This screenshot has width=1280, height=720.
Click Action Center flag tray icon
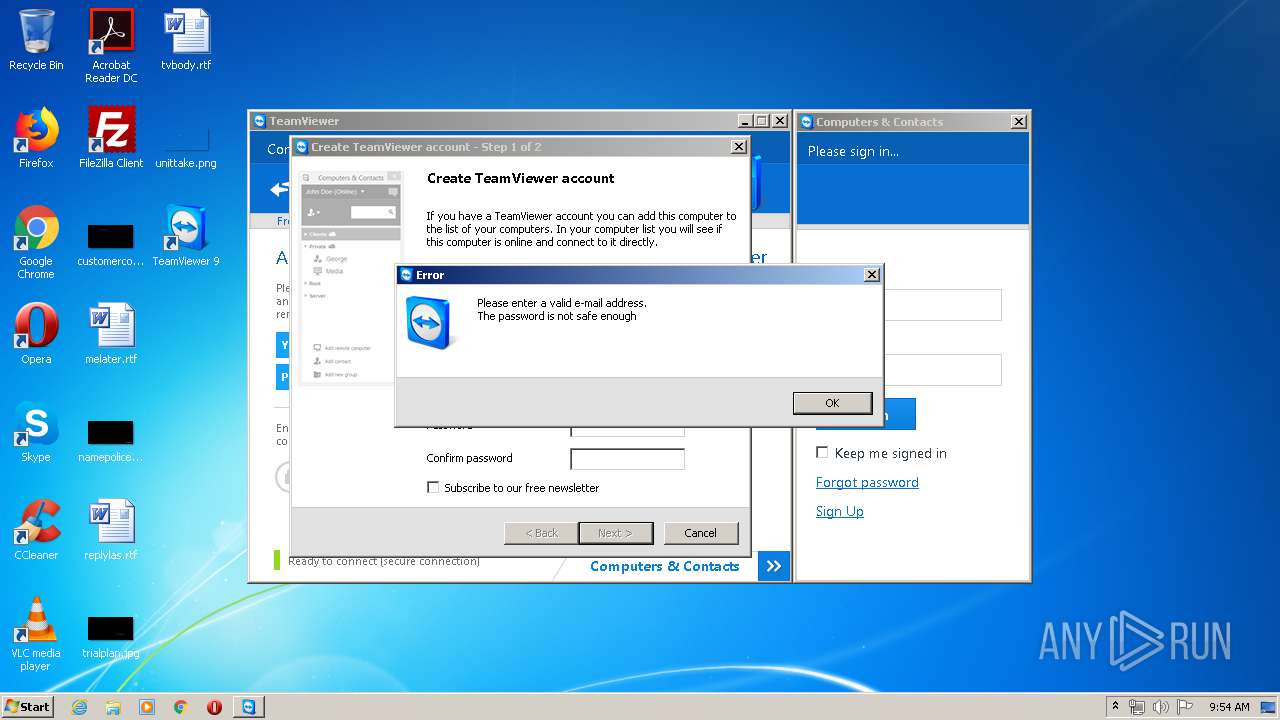(x=1185, y=706)
